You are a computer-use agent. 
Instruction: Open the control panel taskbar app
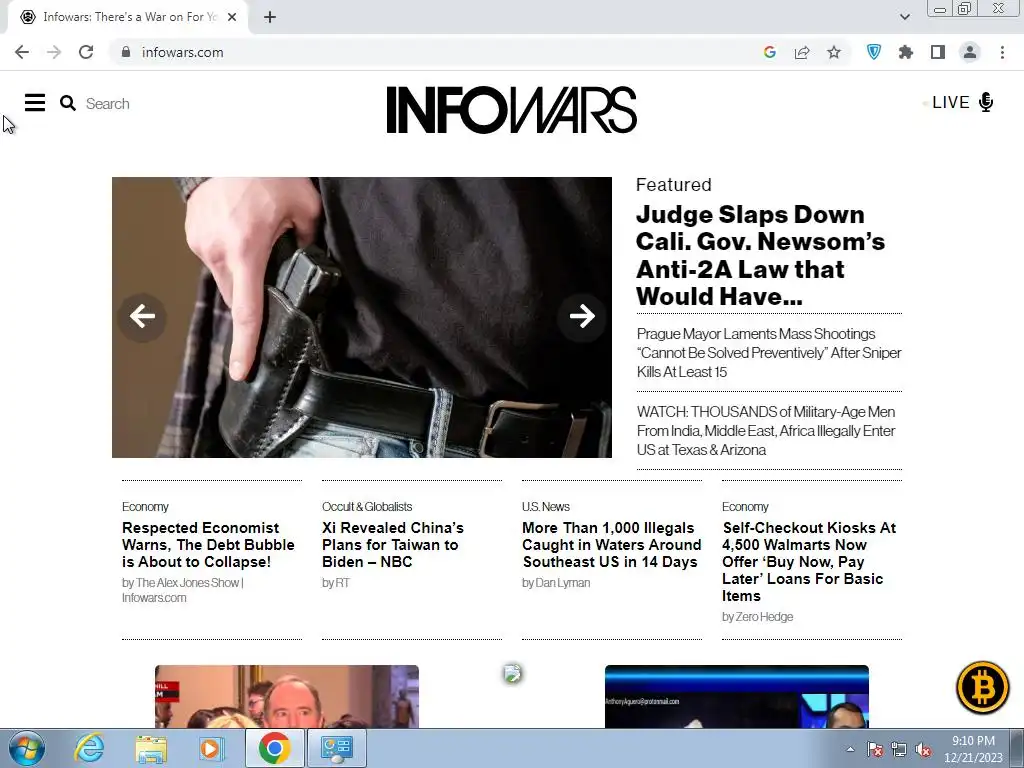pos(336,748)
